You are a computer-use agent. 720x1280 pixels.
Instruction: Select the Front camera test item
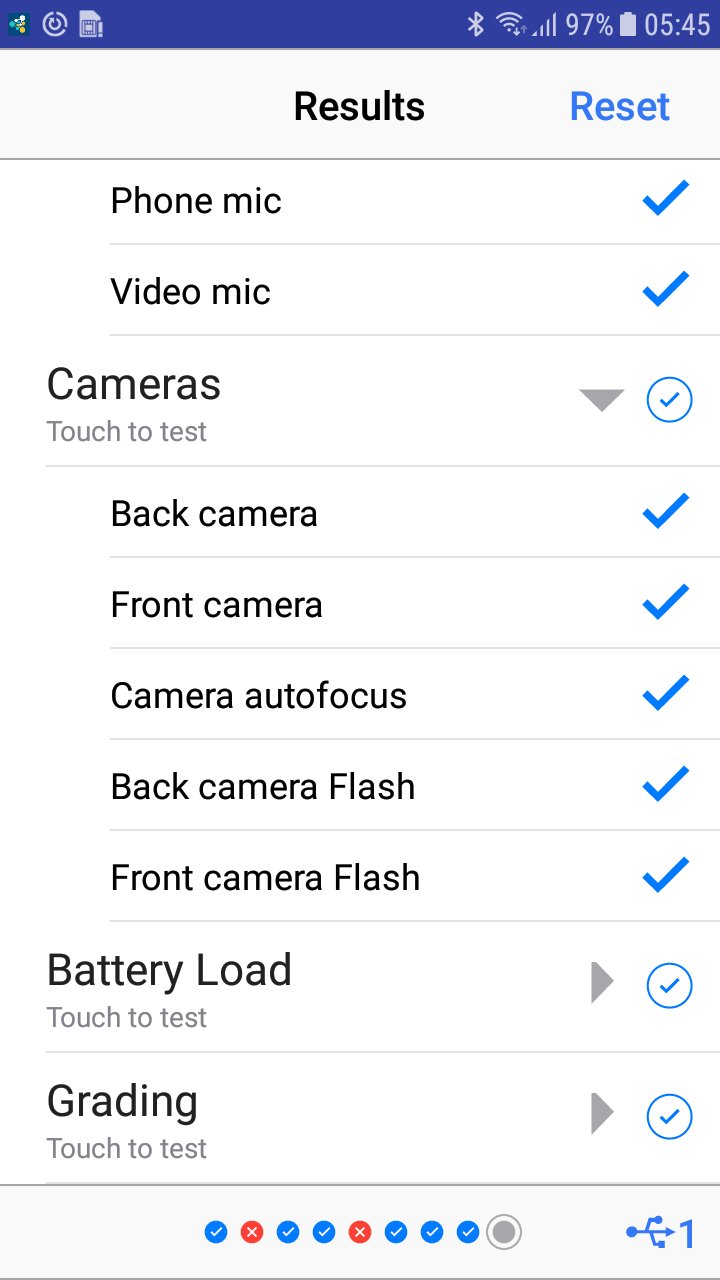pyautogui.click(x=217, y=605)
